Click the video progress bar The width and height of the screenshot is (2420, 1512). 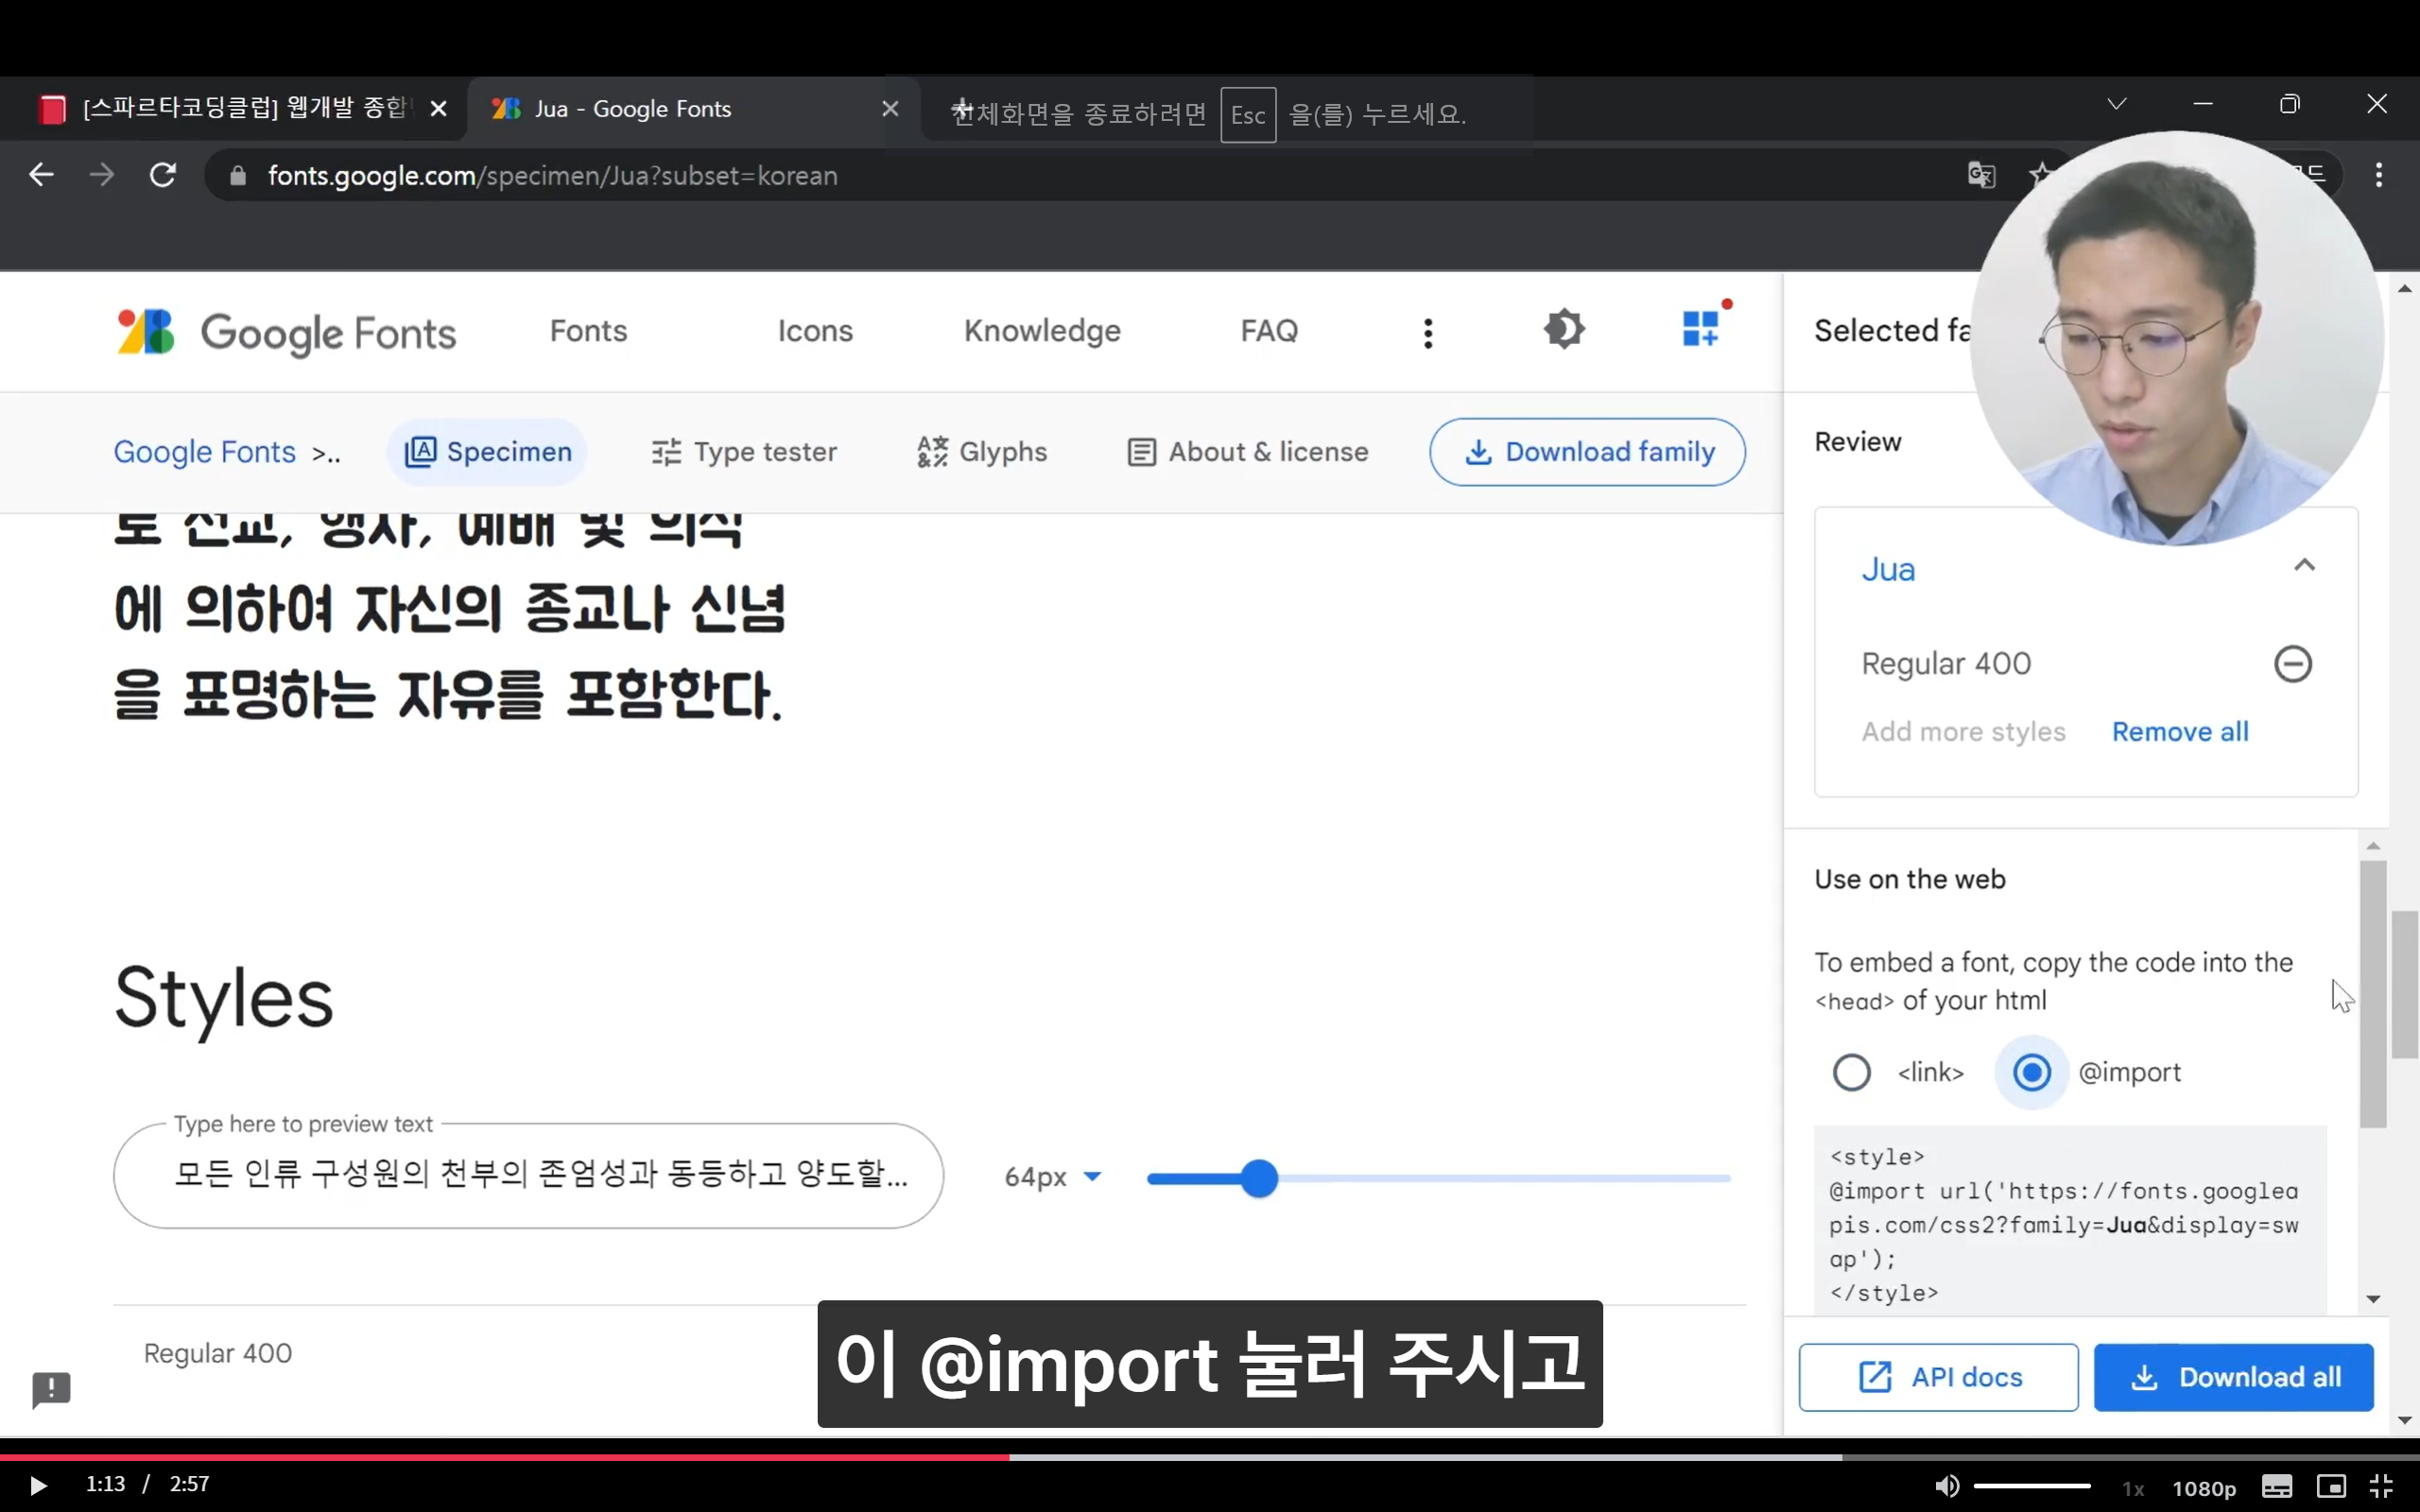(1210, 1457)
